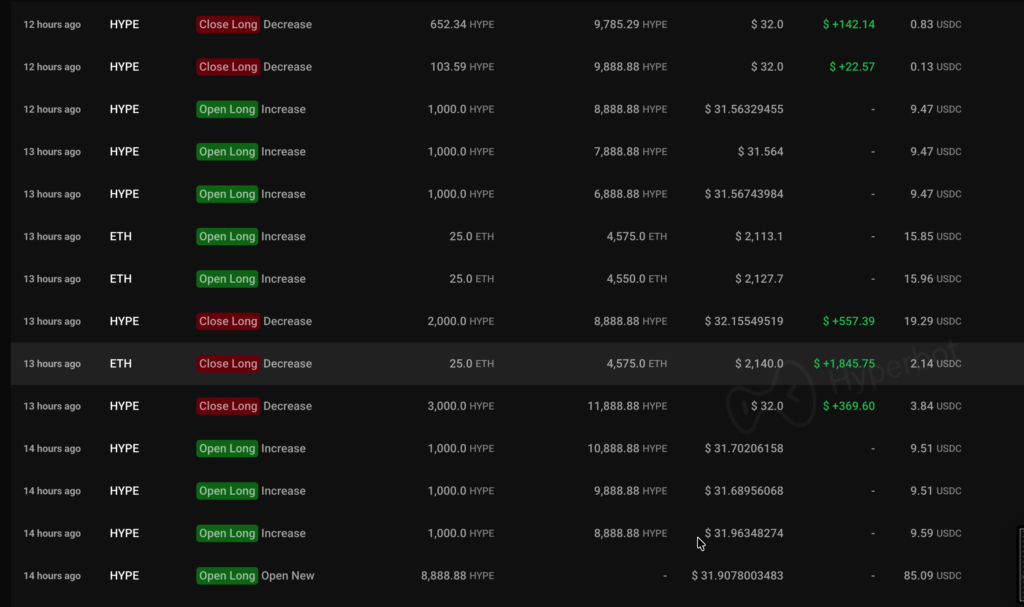Click the $31.96348274 price
The height and width of the screenshot is (607, 1024).
pos(744,534)
